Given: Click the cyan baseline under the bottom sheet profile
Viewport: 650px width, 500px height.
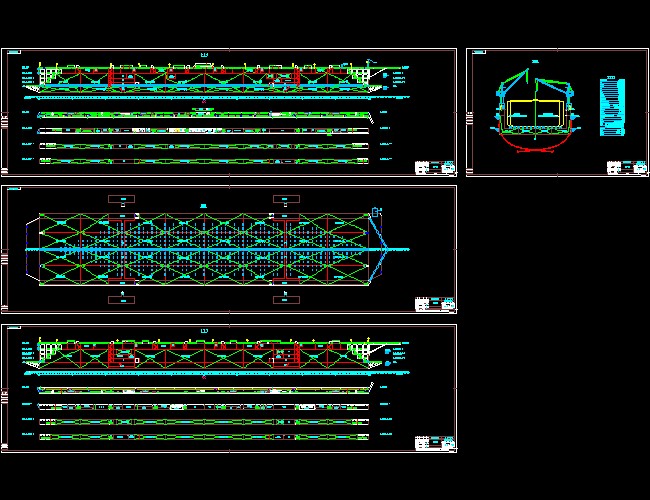Looking at the screenshot, I should click(x=217, y=373).
